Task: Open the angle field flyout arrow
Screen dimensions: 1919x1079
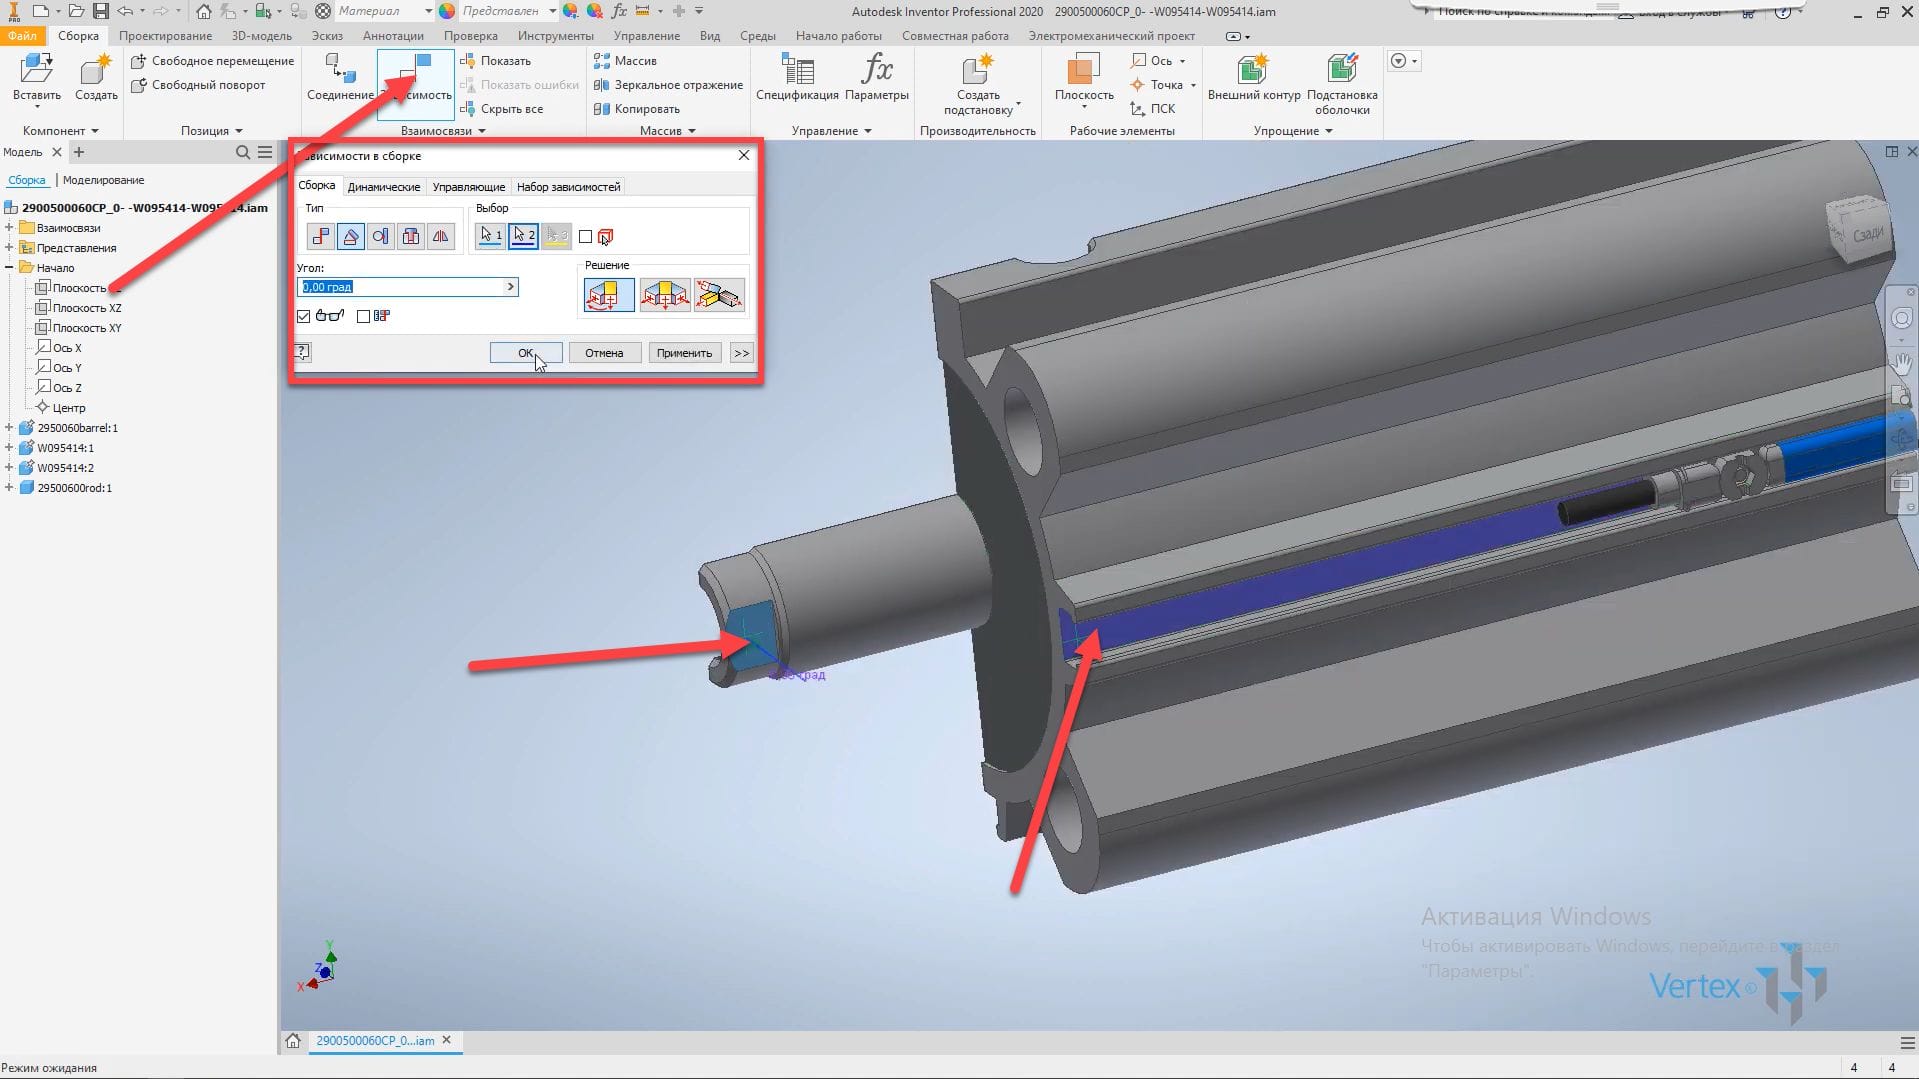Action: (511, 287)
